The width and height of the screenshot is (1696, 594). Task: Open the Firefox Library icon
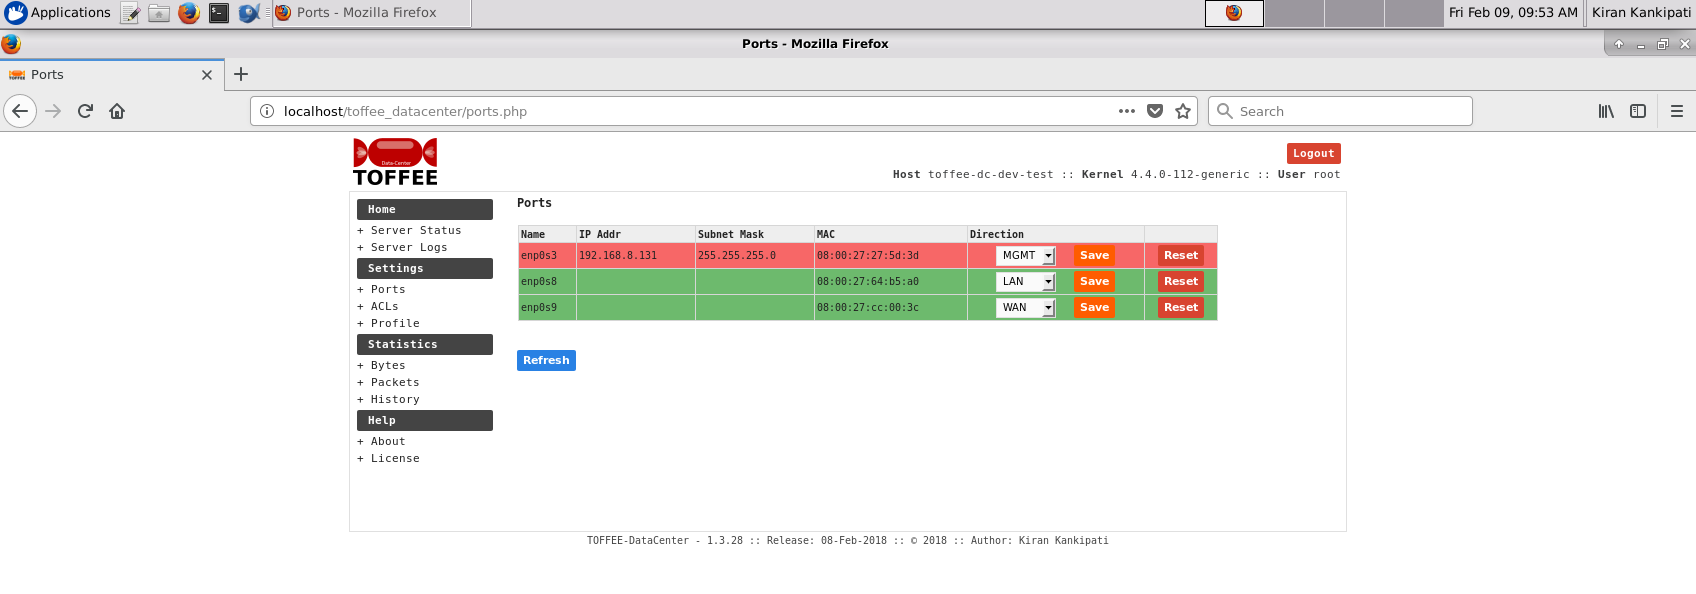click(x=1606, y=111)
